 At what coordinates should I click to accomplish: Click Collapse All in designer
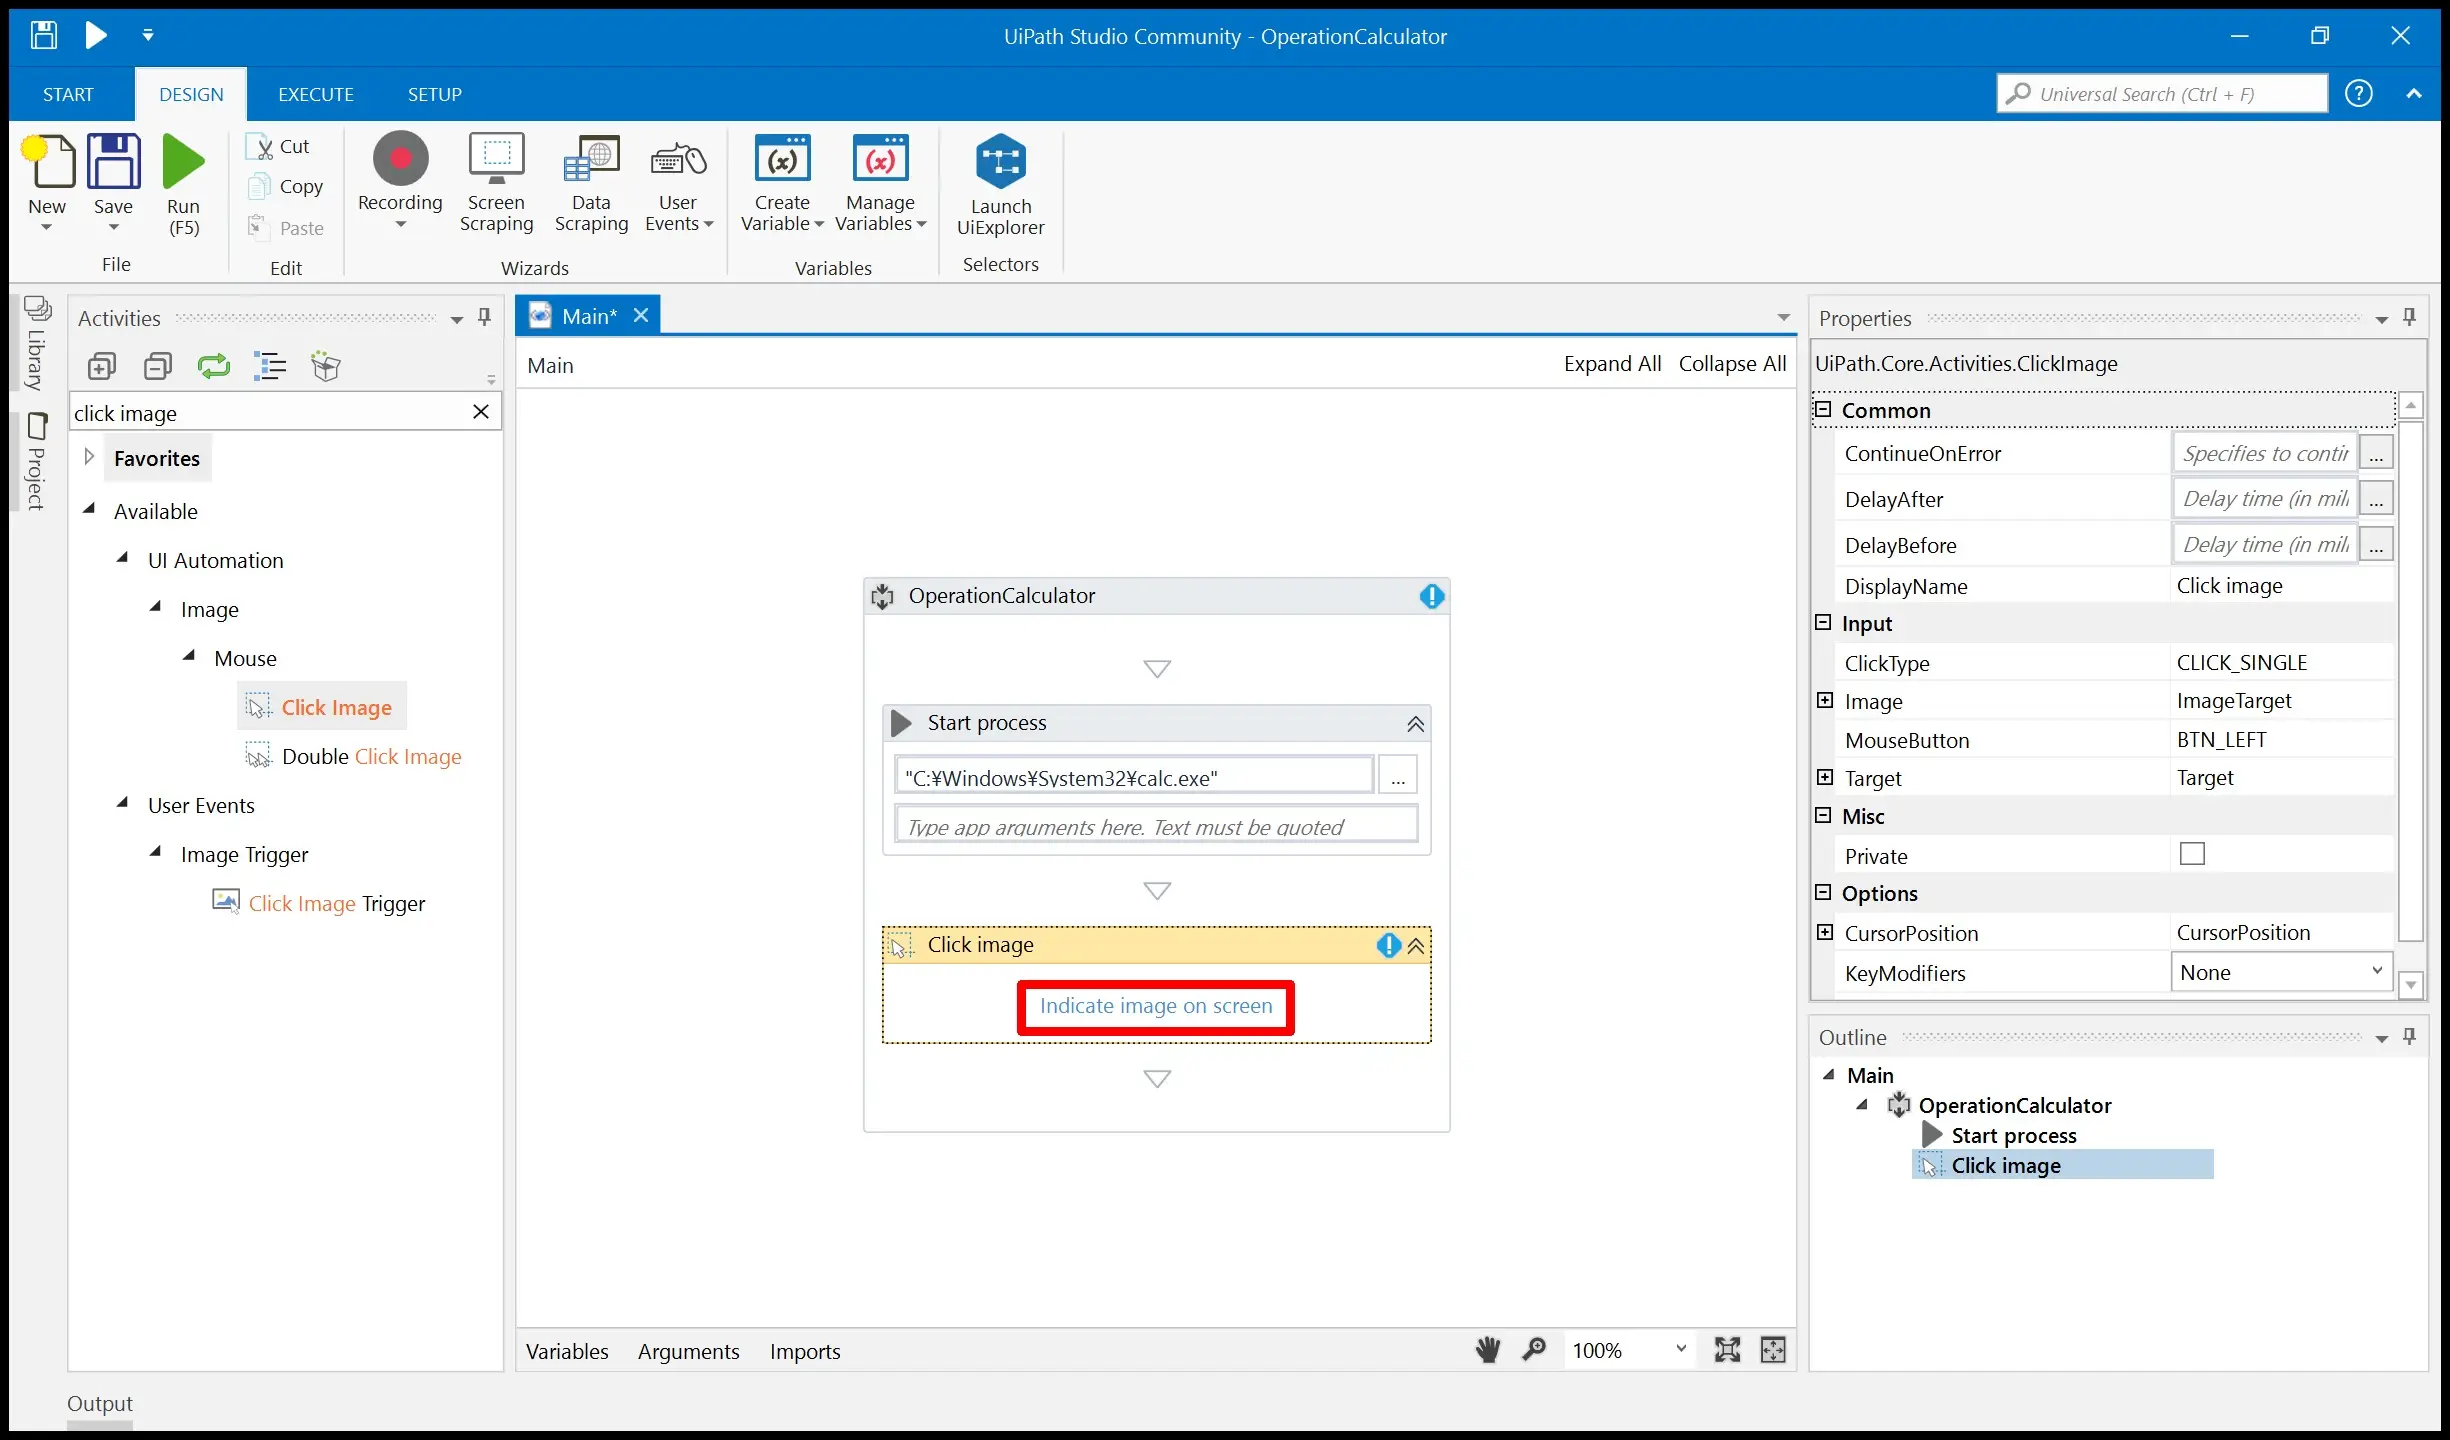[x=1732, y=364]
